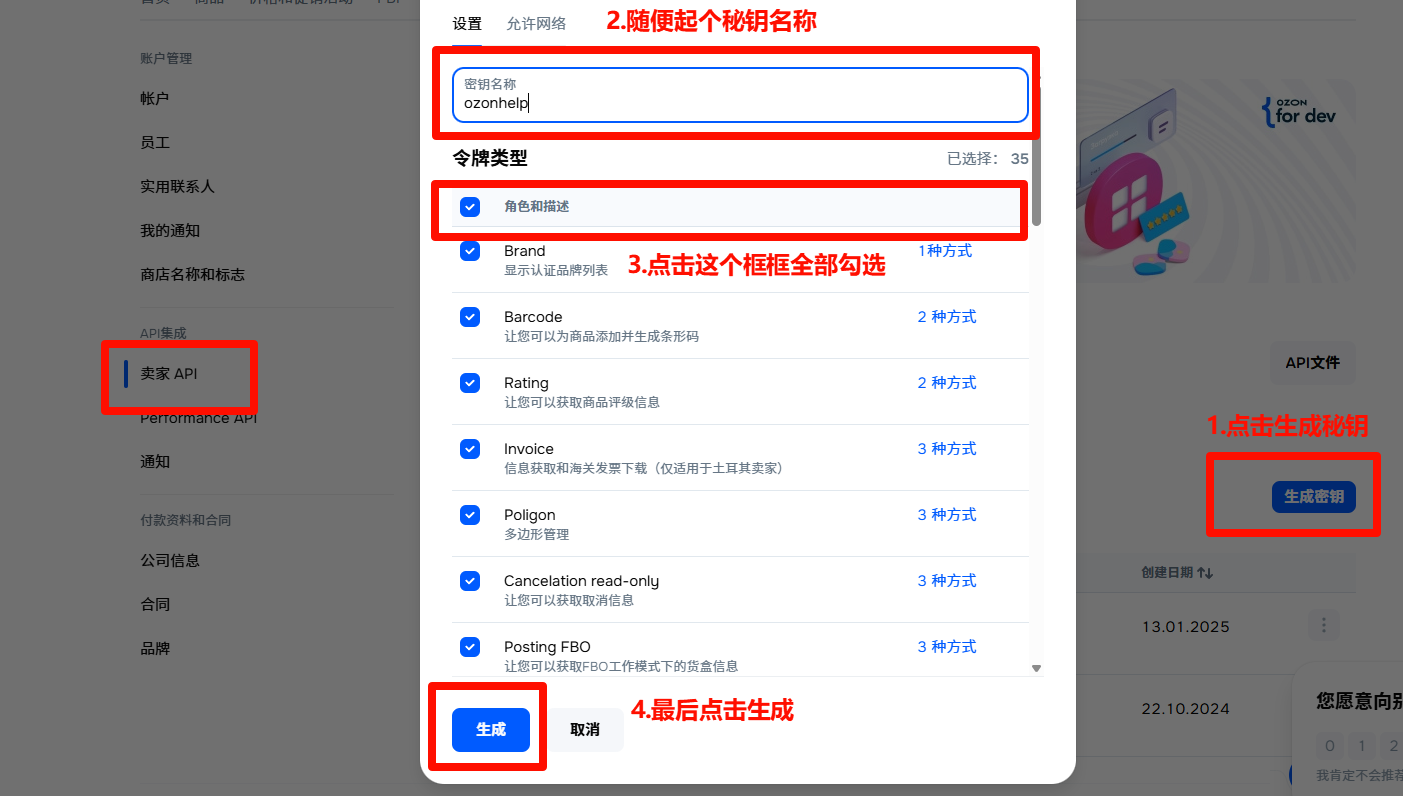The image size is (1403, 796).
Task: Expand the Brand 1 method link
Action: 945,251
